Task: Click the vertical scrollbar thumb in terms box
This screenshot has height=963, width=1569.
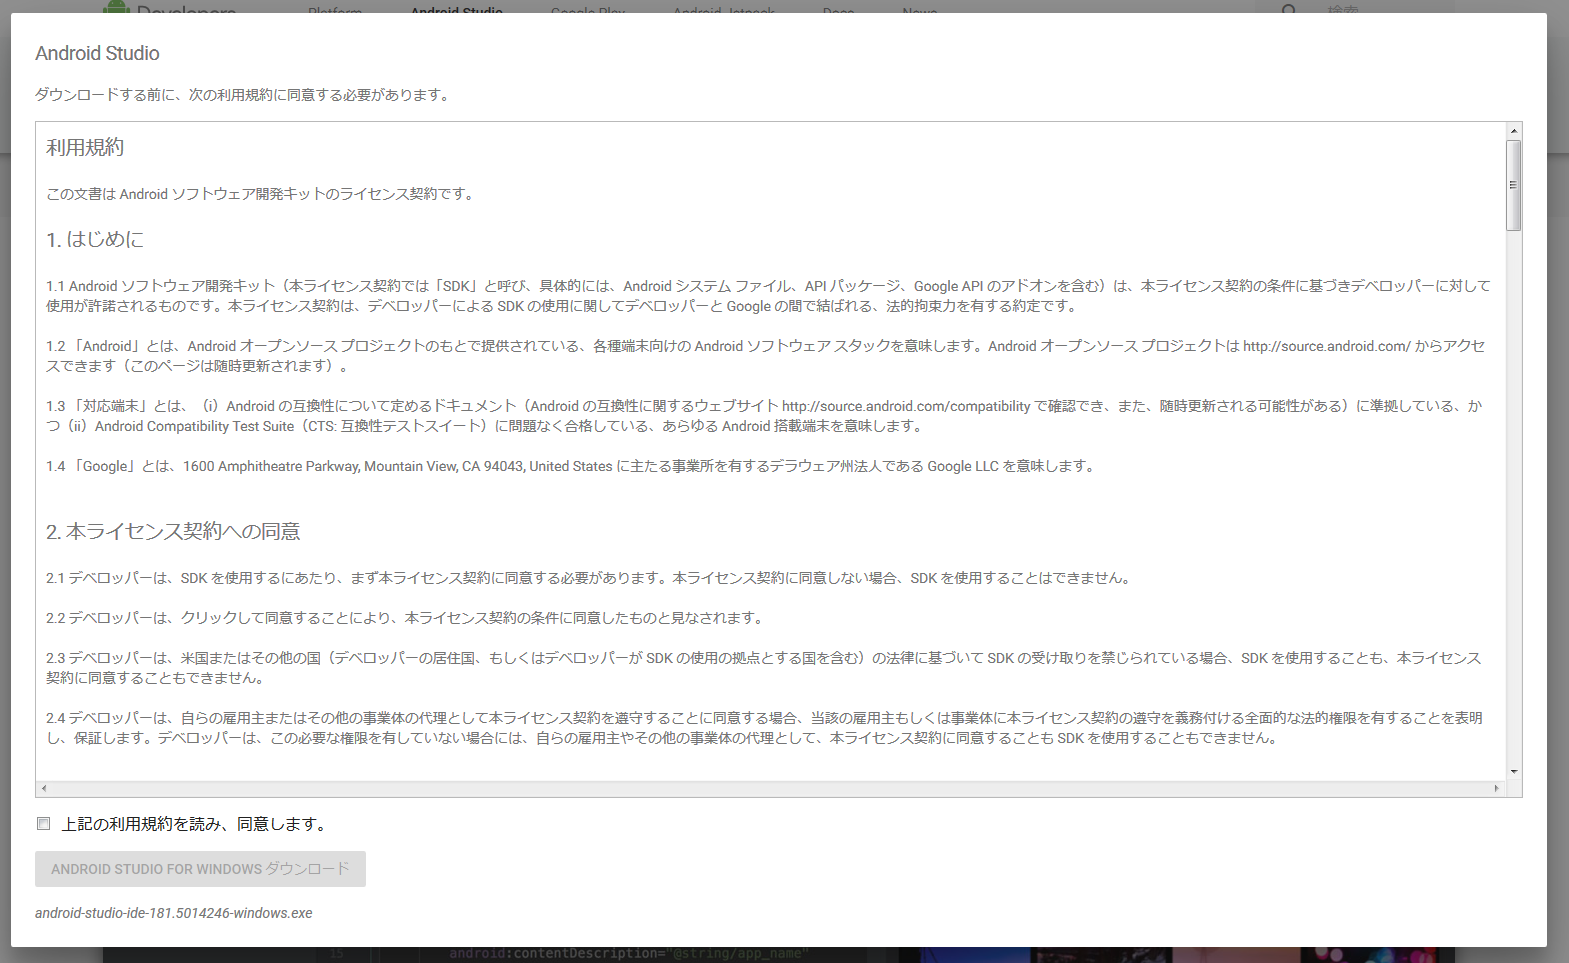Action: click(1514, 185)
